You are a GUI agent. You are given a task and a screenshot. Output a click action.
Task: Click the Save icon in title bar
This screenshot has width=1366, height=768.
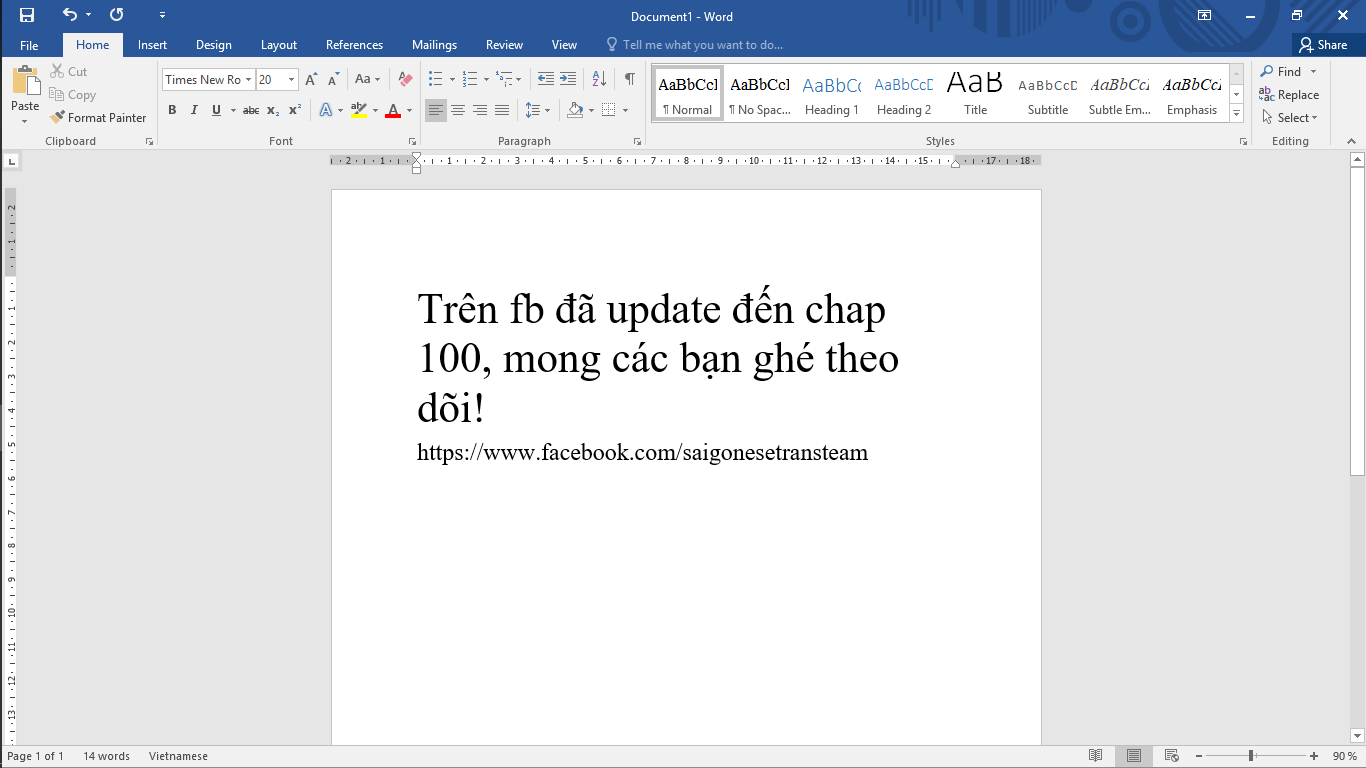(x=27, y=15)
